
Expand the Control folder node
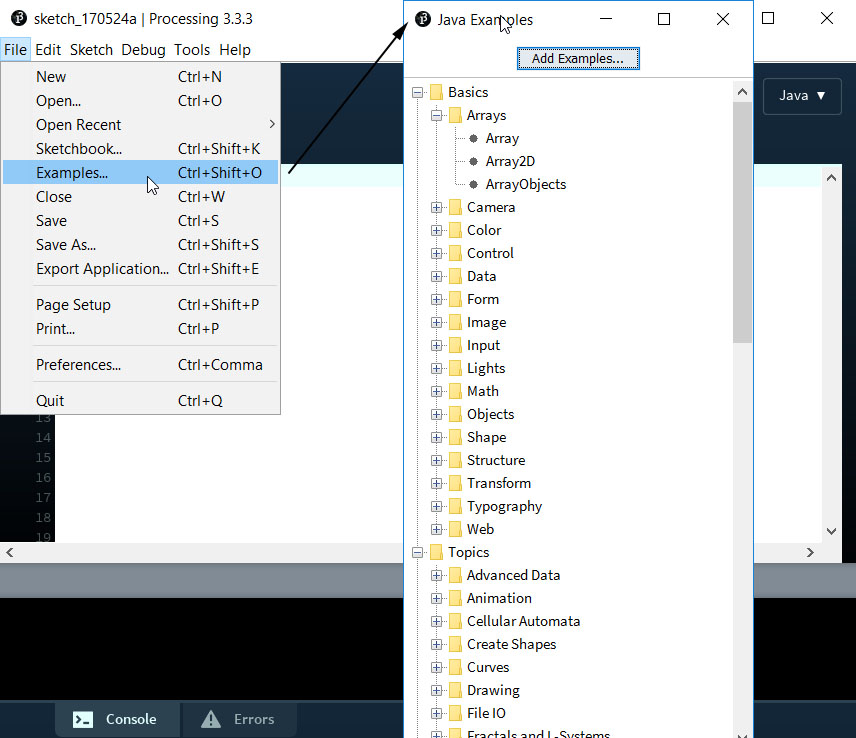pos(436,253)
